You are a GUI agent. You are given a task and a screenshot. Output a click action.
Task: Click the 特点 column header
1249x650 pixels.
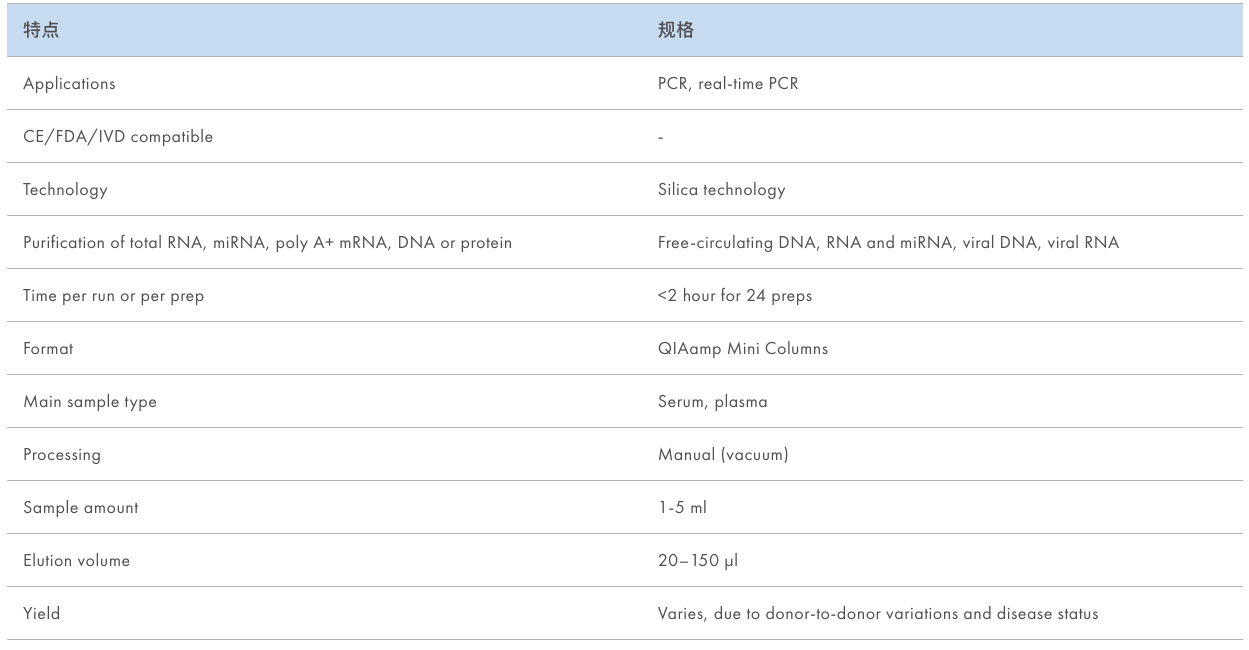[x=41, y=31]
